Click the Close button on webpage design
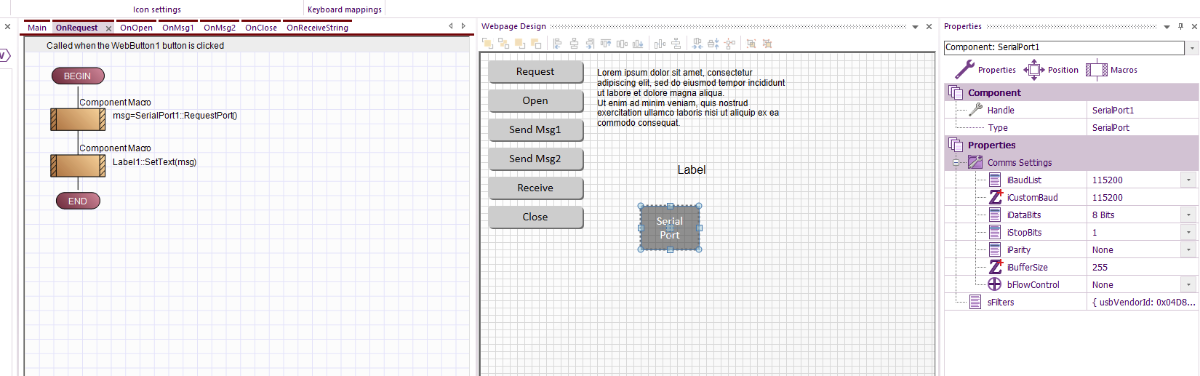This screenshot has height=376, width=1200. pos(535,217)
